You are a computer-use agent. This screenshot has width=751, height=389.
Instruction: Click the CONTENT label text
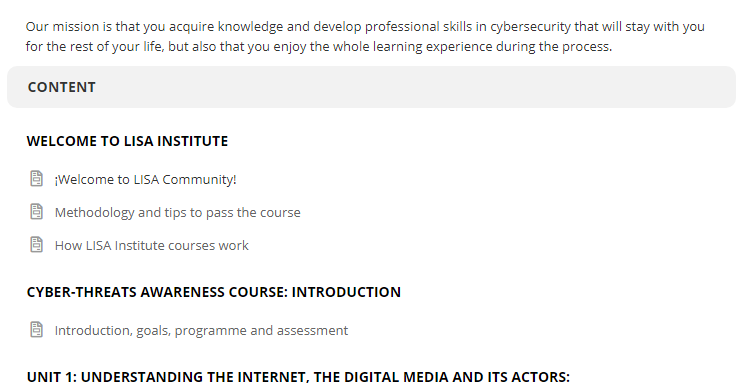click(x=62, y=87)
